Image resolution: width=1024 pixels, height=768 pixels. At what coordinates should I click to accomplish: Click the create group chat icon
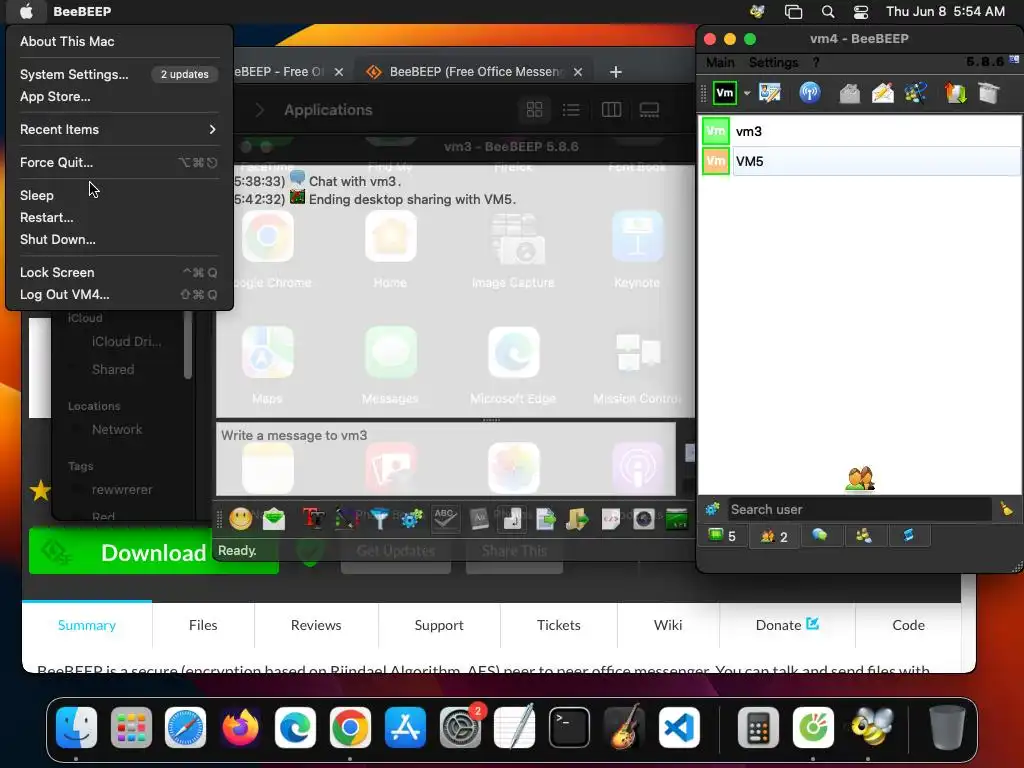[x=916, y=93]
